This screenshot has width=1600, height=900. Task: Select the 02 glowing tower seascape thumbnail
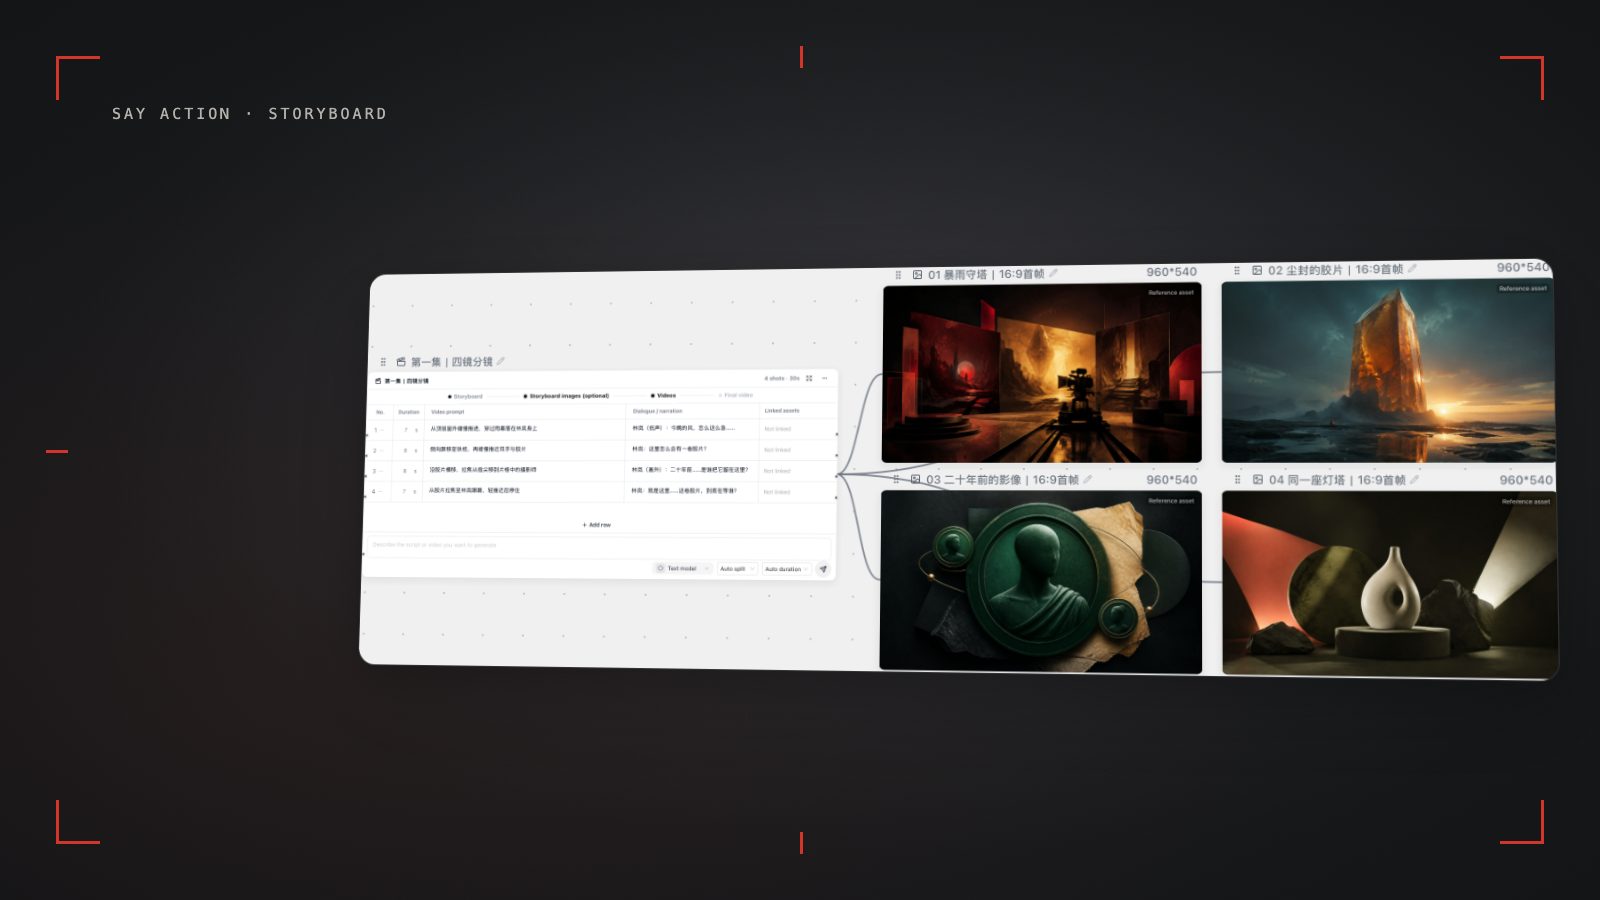(1388, 370)
